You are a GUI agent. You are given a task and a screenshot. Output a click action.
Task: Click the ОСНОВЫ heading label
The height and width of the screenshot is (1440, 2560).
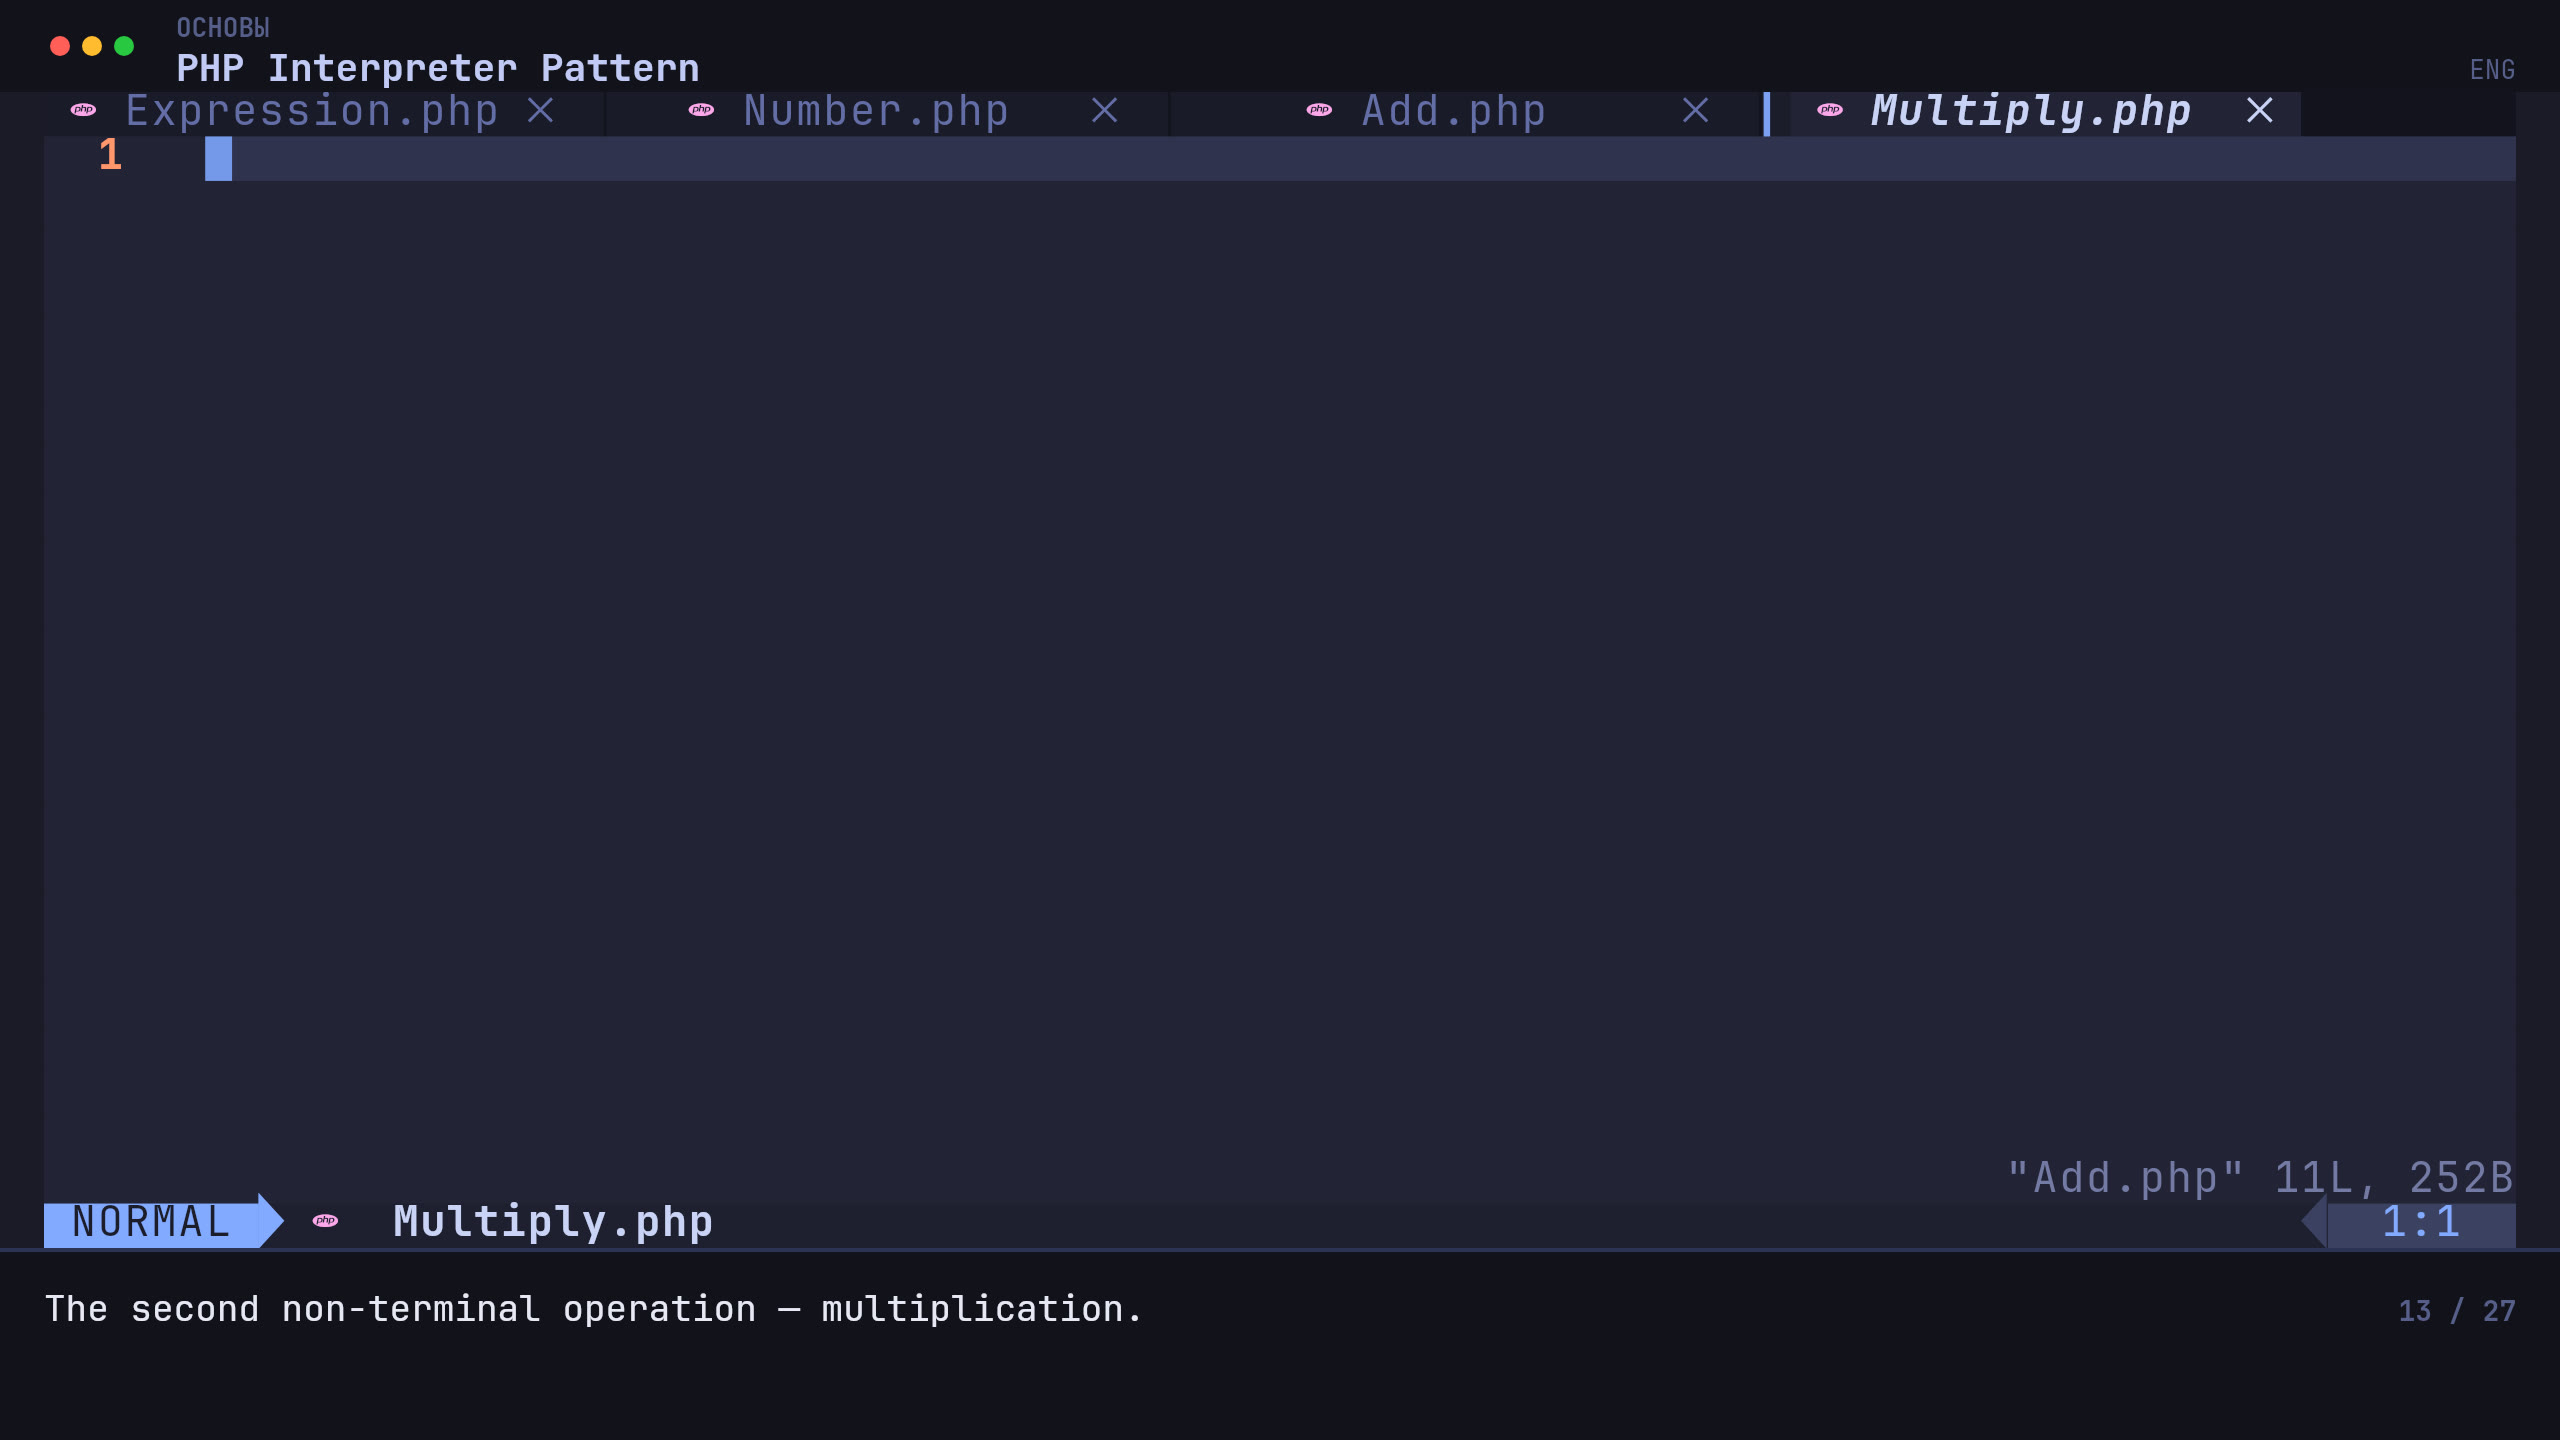223,28
